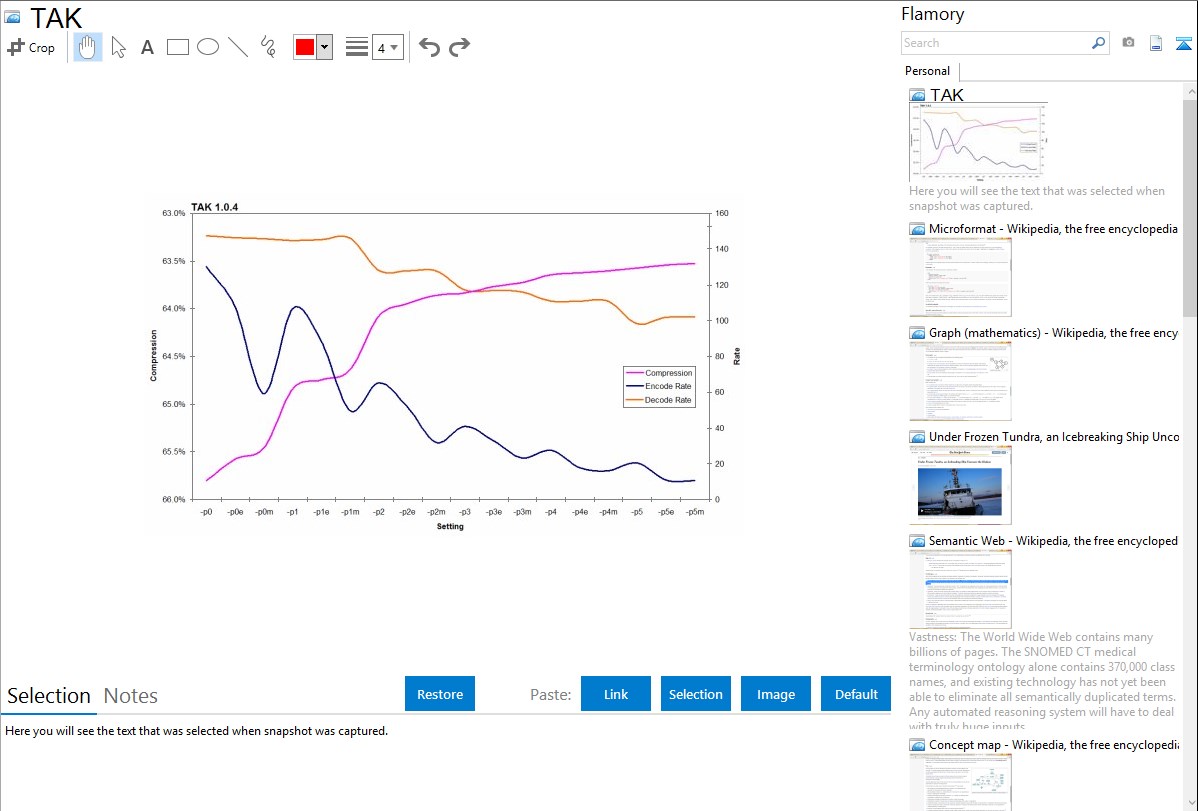Open the Concept map snapshot thumbnail

click(960, 782)
